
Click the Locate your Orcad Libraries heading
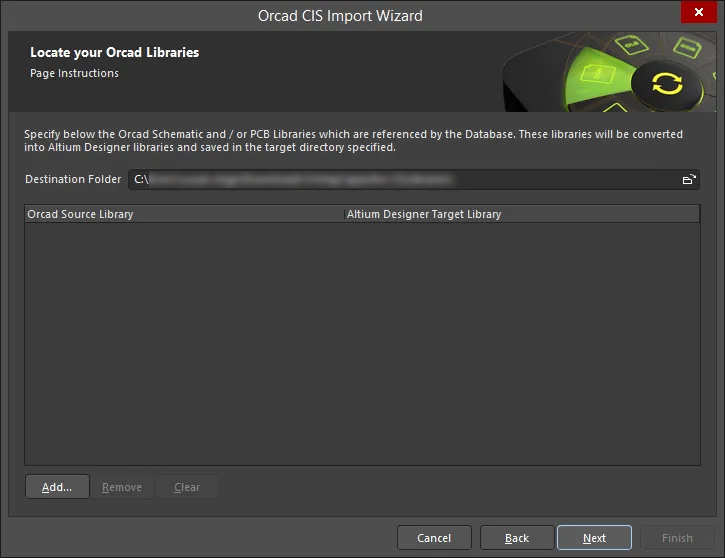115,52
